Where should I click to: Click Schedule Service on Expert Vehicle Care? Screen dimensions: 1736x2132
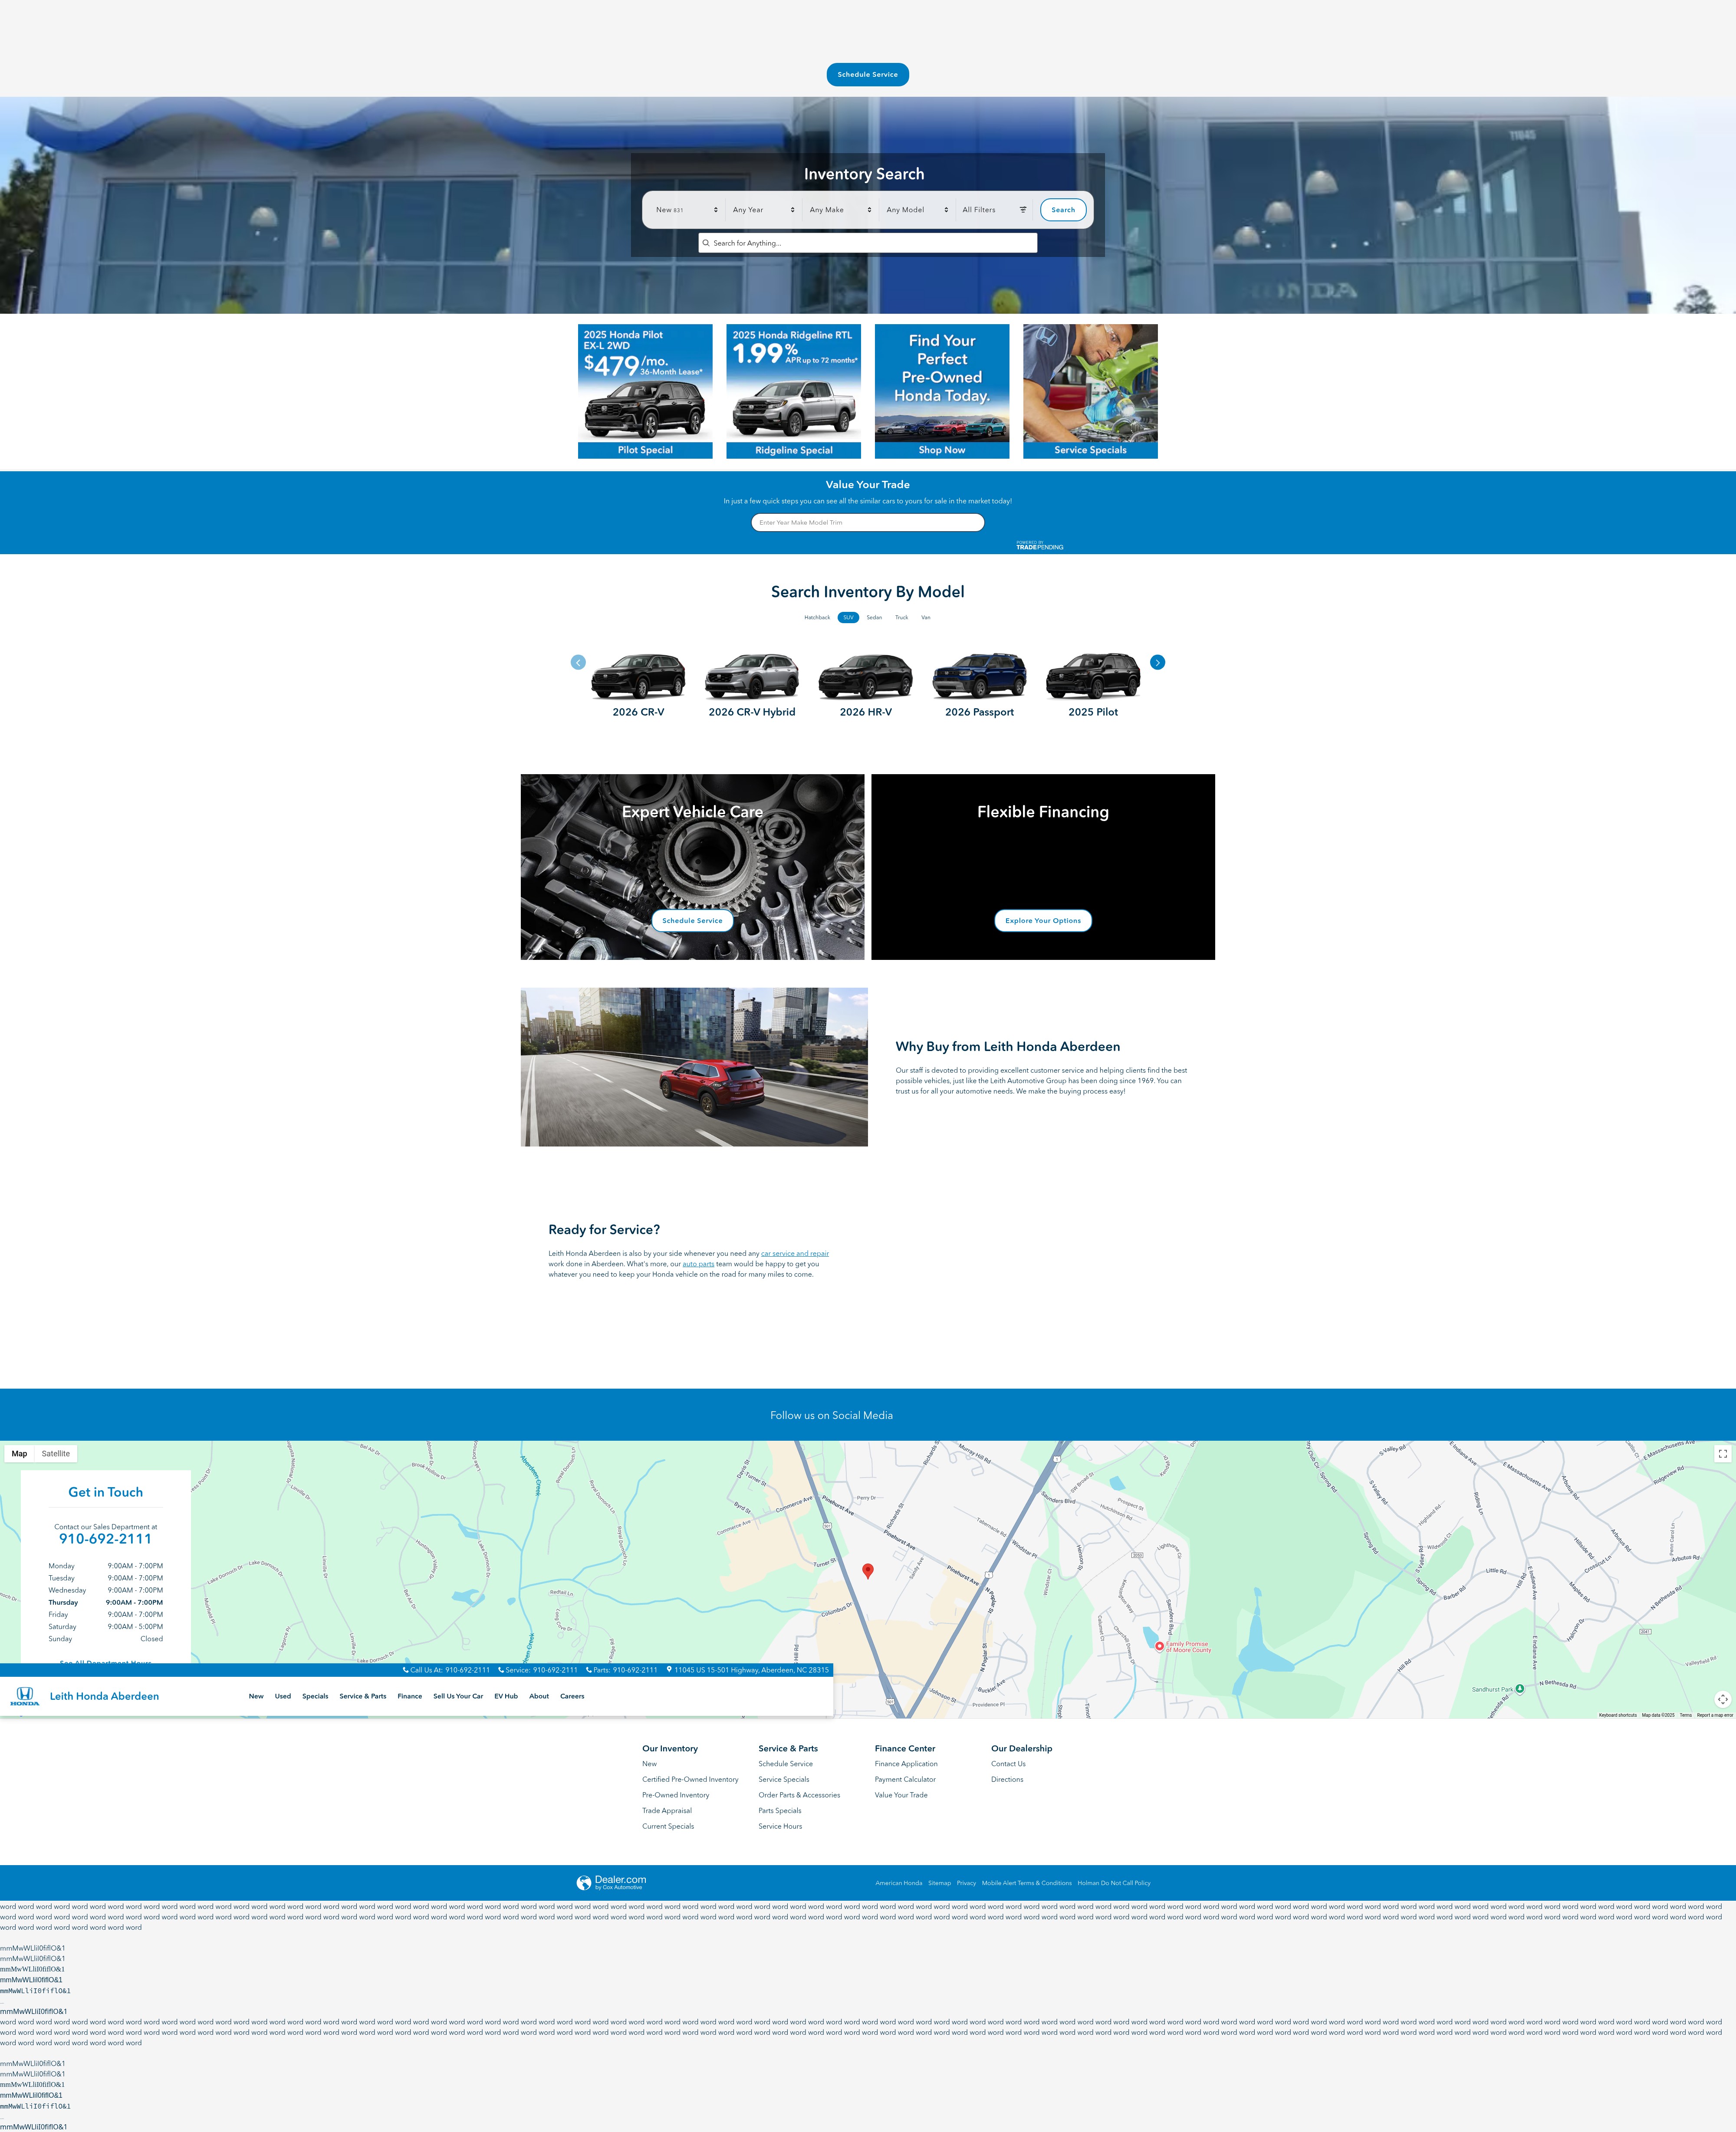click(692, 920)
